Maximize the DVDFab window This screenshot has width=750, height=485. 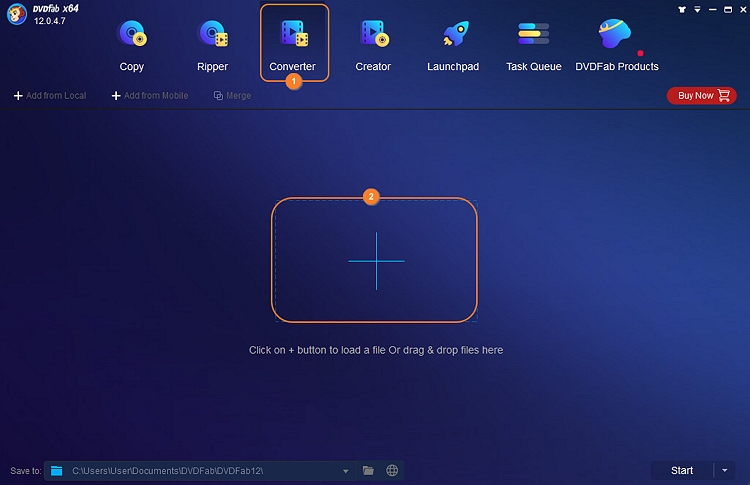click(728, 10)
